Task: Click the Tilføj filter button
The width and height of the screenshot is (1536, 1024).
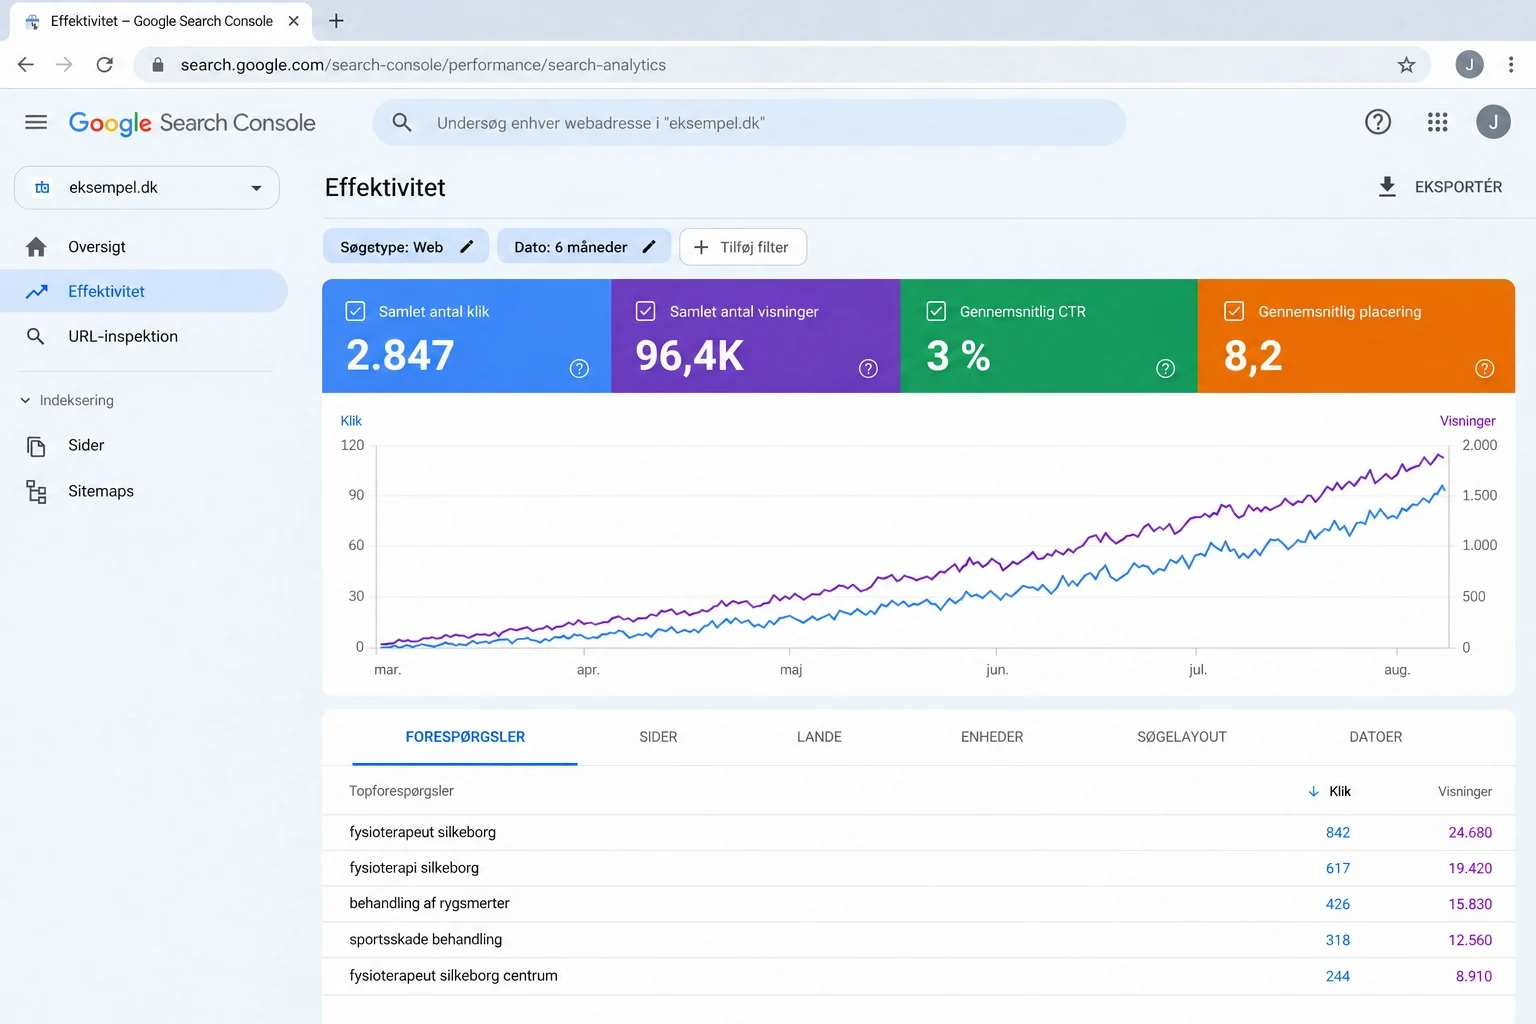Action: pyautogui.click(x=743, y=247)
